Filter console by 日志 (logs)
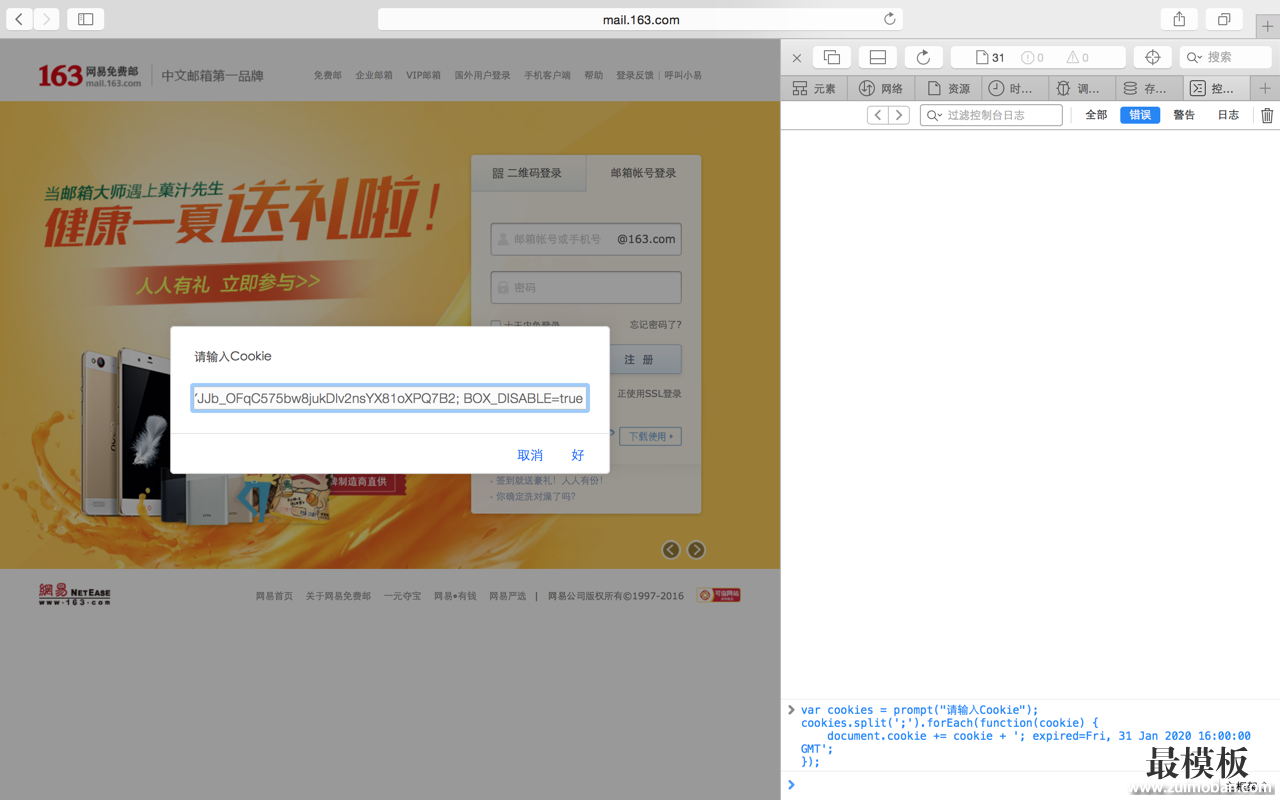The width and height of the screenshot is (1280, 800). (1228, 115)
